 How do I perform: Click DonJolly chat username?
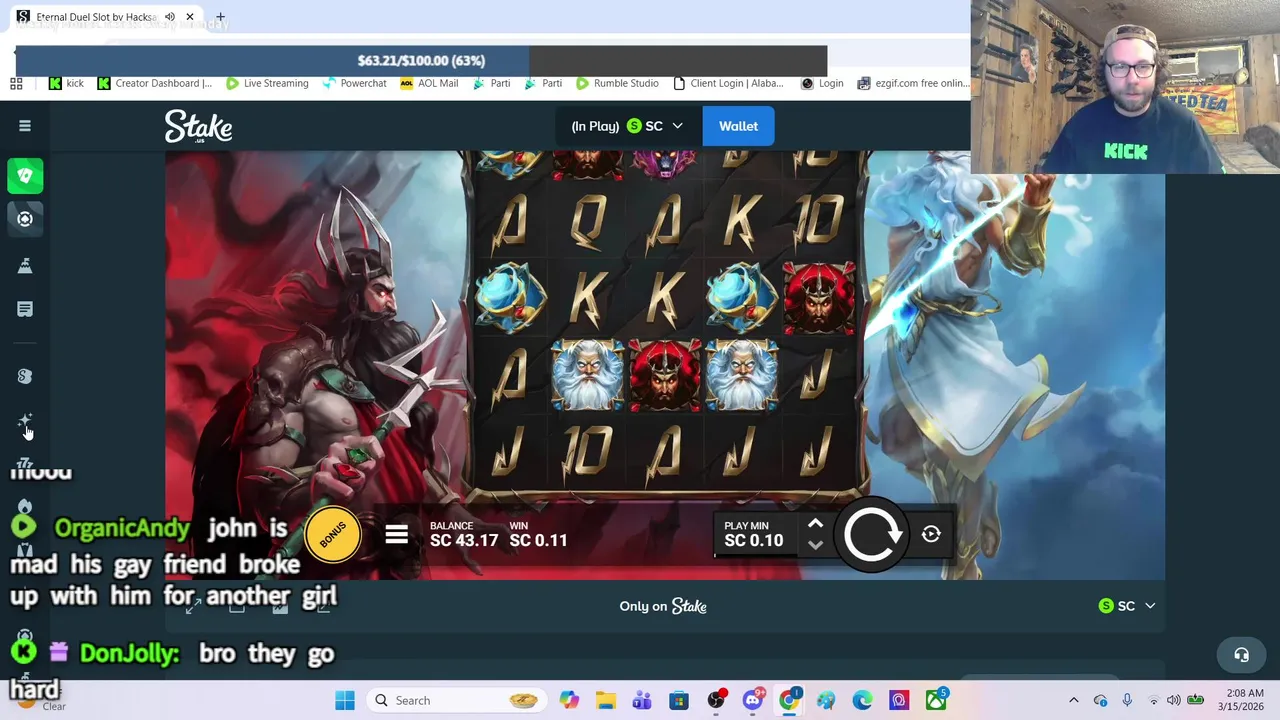(x=129, y=654)
